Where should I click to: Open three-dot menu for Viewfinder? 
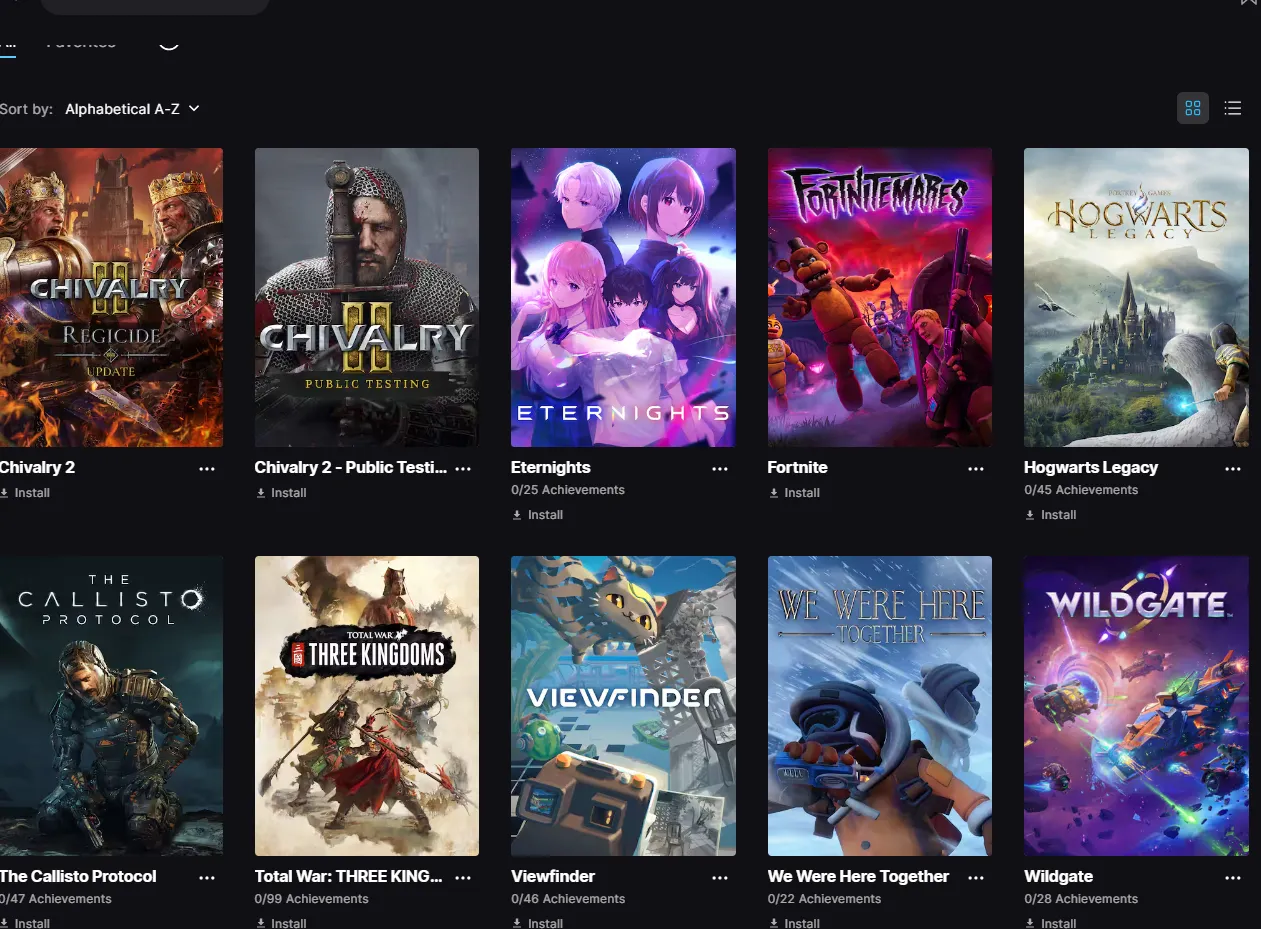(720, 877)
